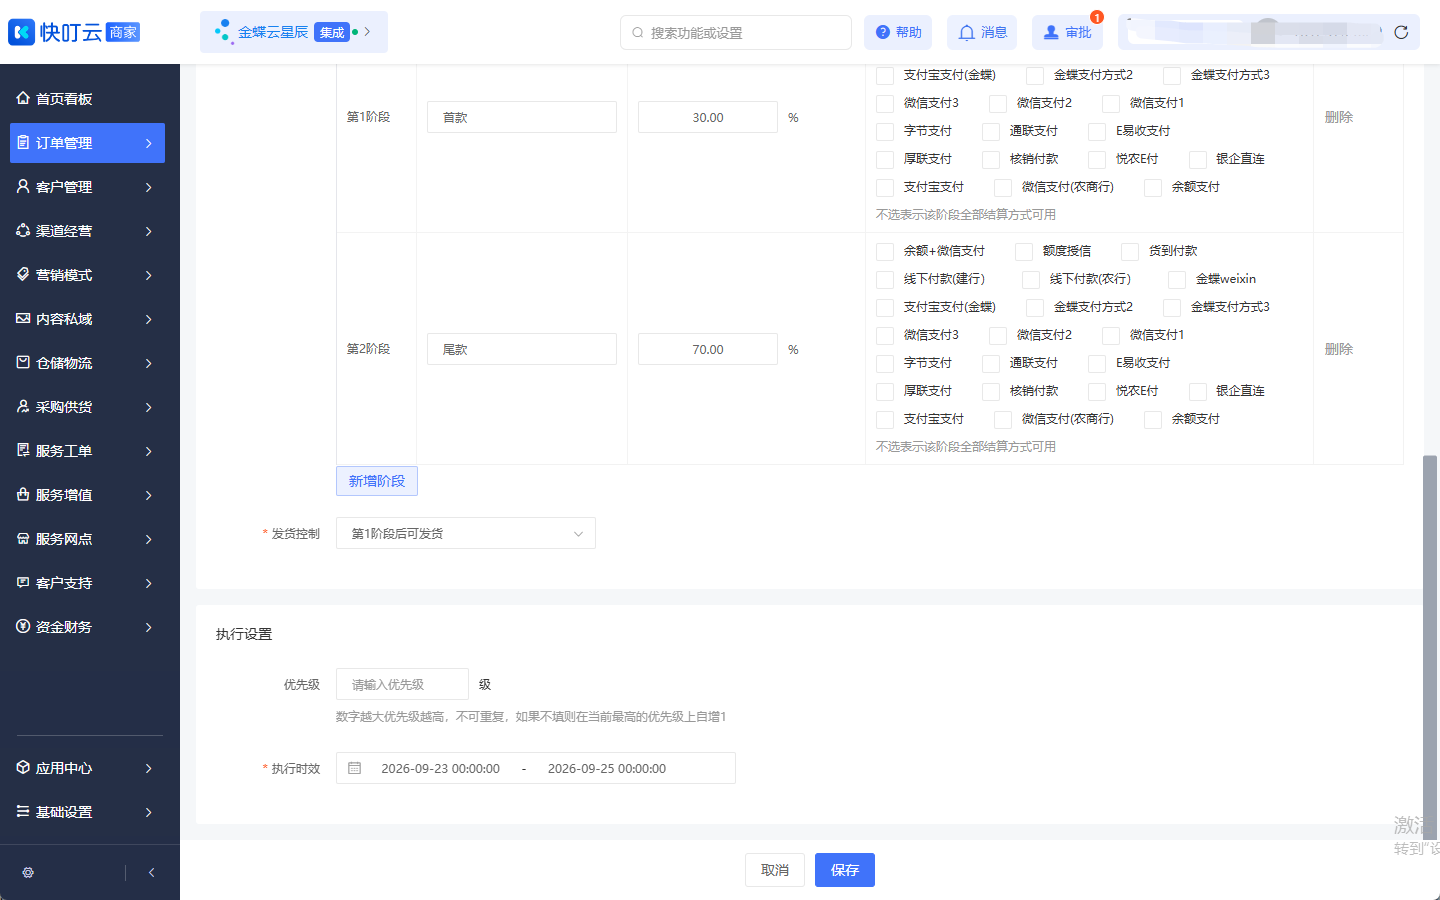Open the sidebar settings gear icon
The width and height of the screenshot is (1440, 900).
[x=28, y=873]
